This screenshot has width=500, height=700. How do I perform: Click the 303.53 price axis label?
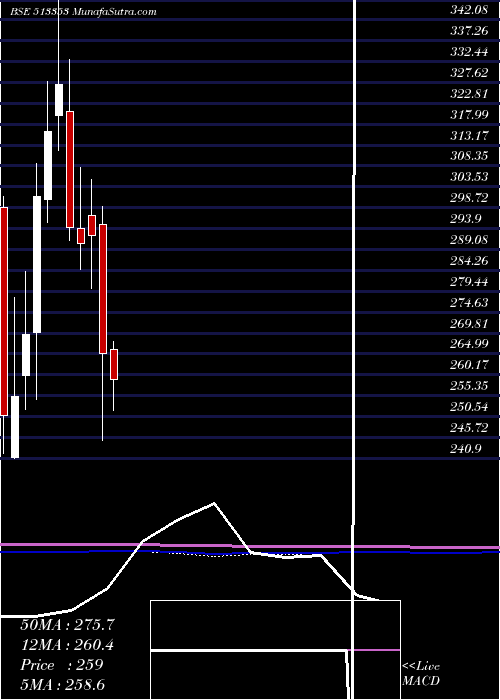click(x=468, y=177)
